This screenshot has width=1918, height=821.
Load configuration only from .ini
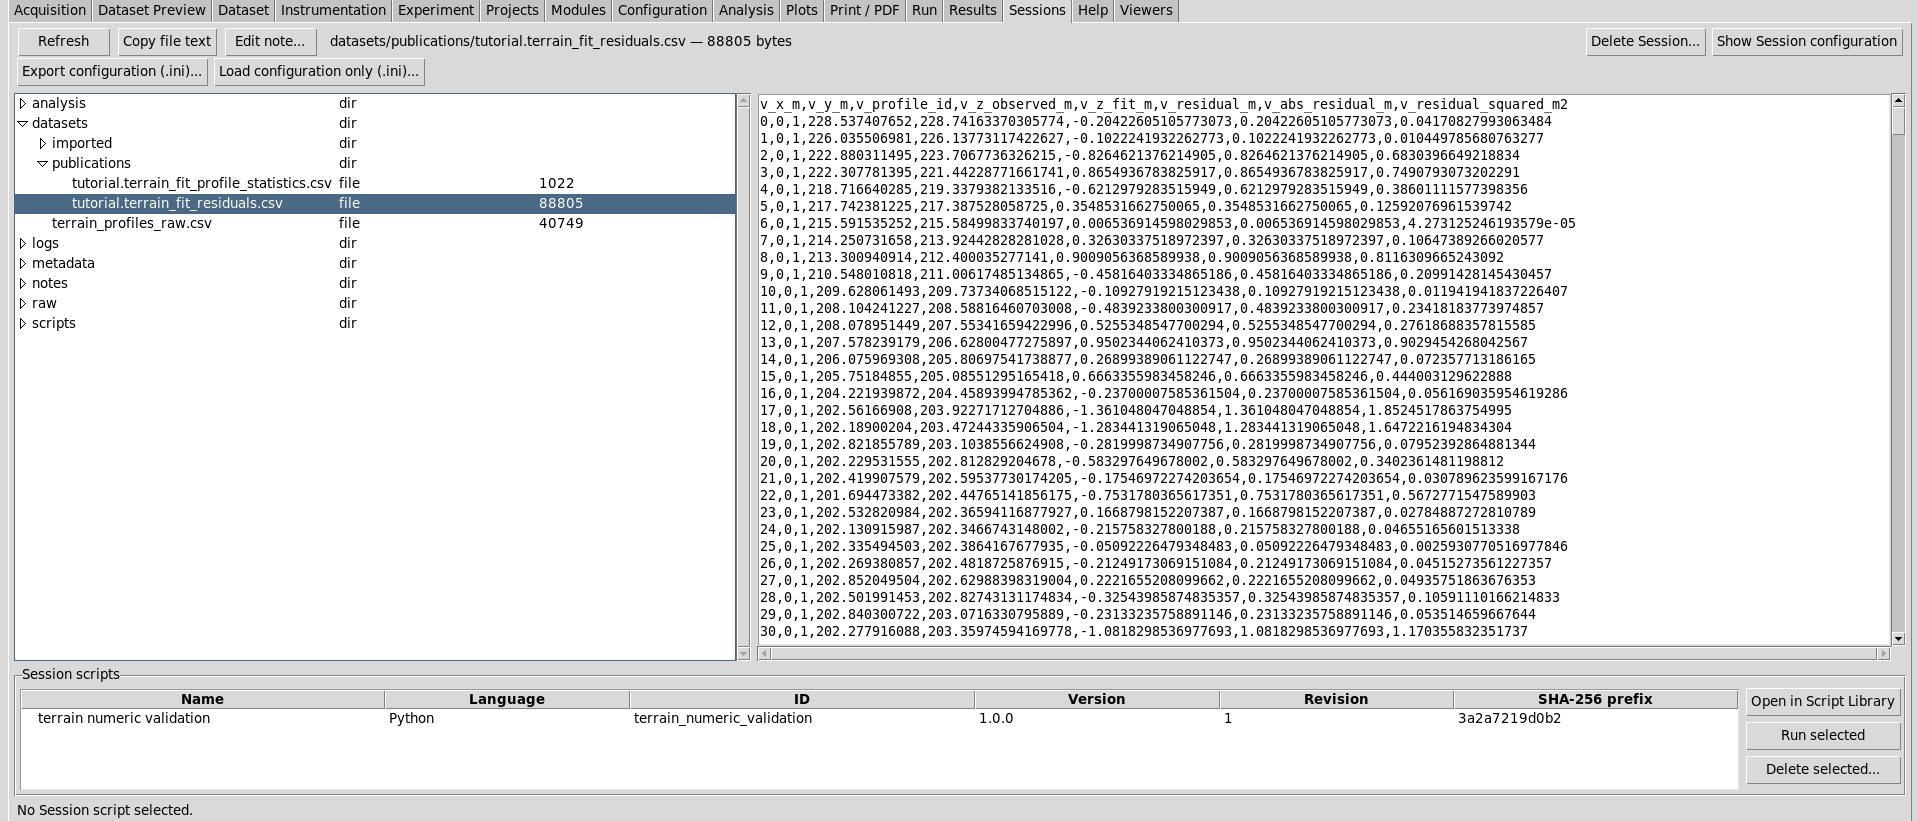coord(319,71)
